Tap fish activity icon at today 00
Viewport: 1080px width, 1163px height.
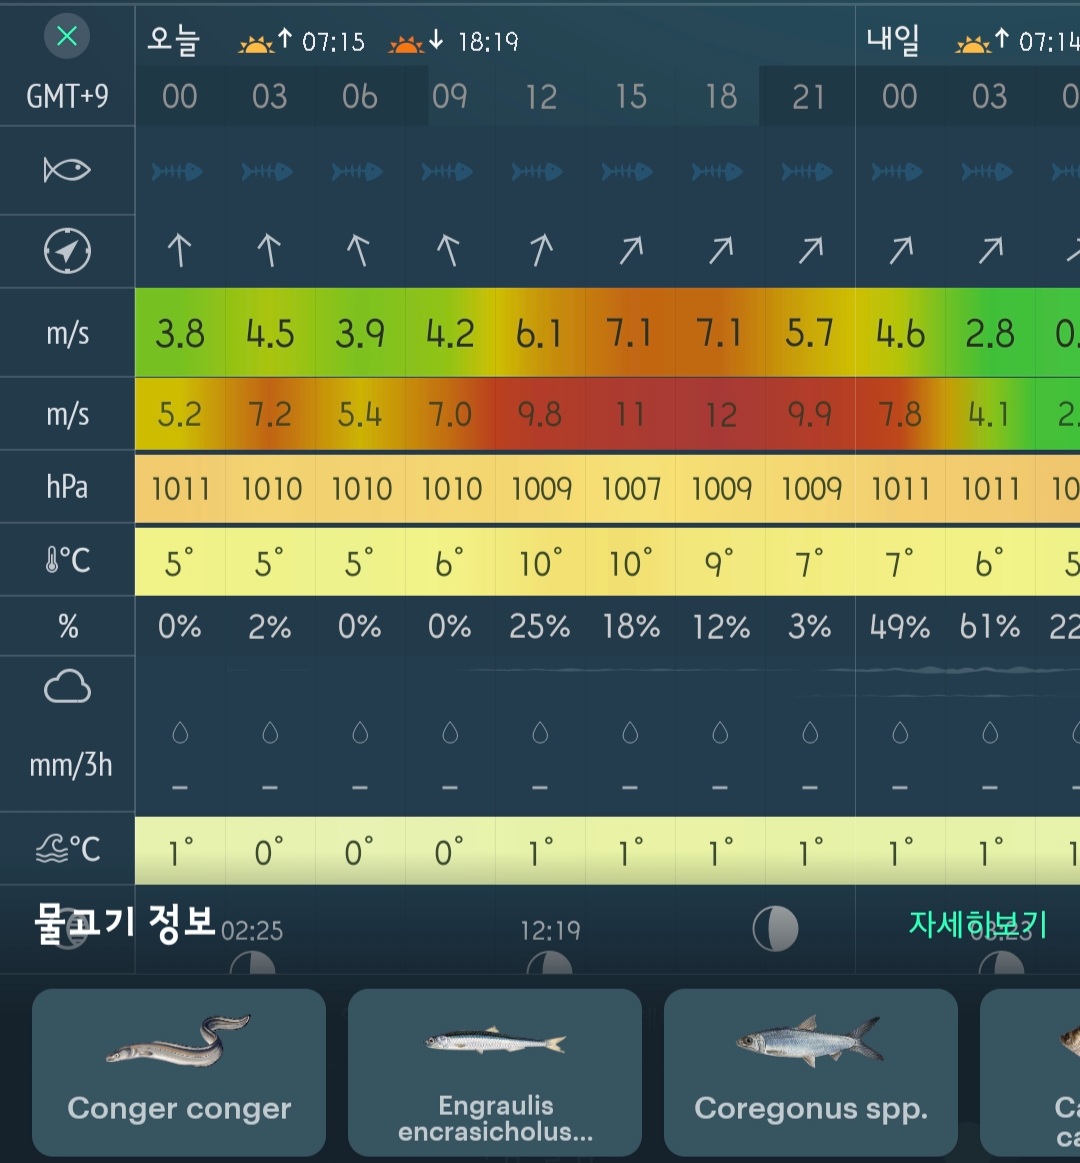coord(177,172)
